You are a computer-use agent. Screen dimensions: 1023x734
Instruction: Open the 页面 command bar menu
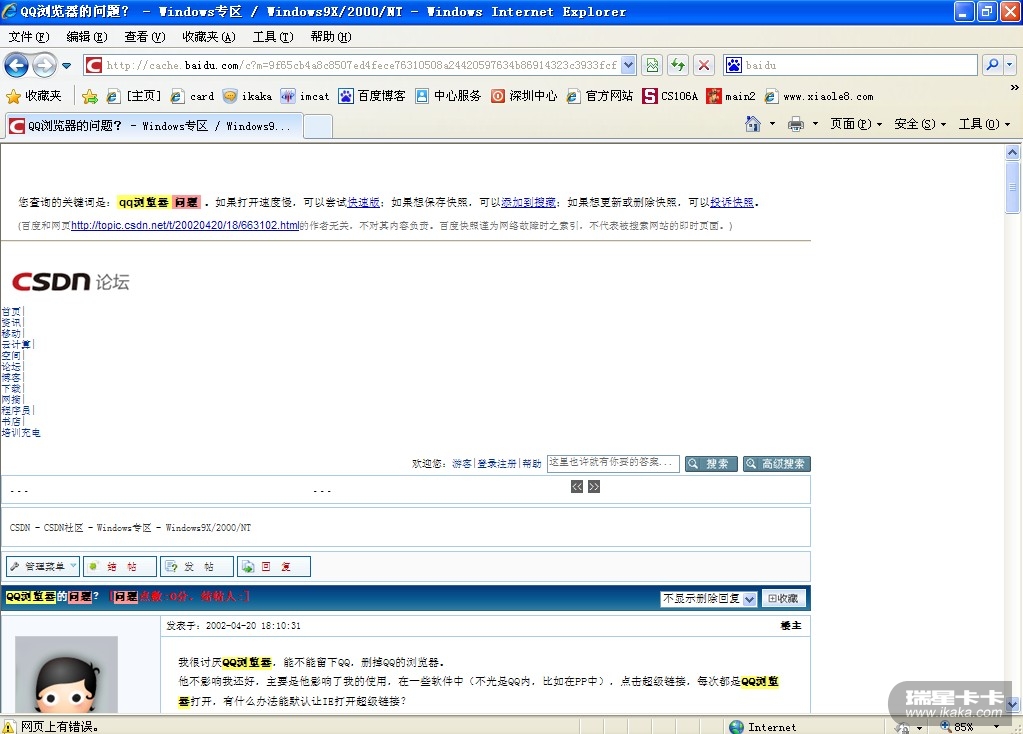(856, 124)
